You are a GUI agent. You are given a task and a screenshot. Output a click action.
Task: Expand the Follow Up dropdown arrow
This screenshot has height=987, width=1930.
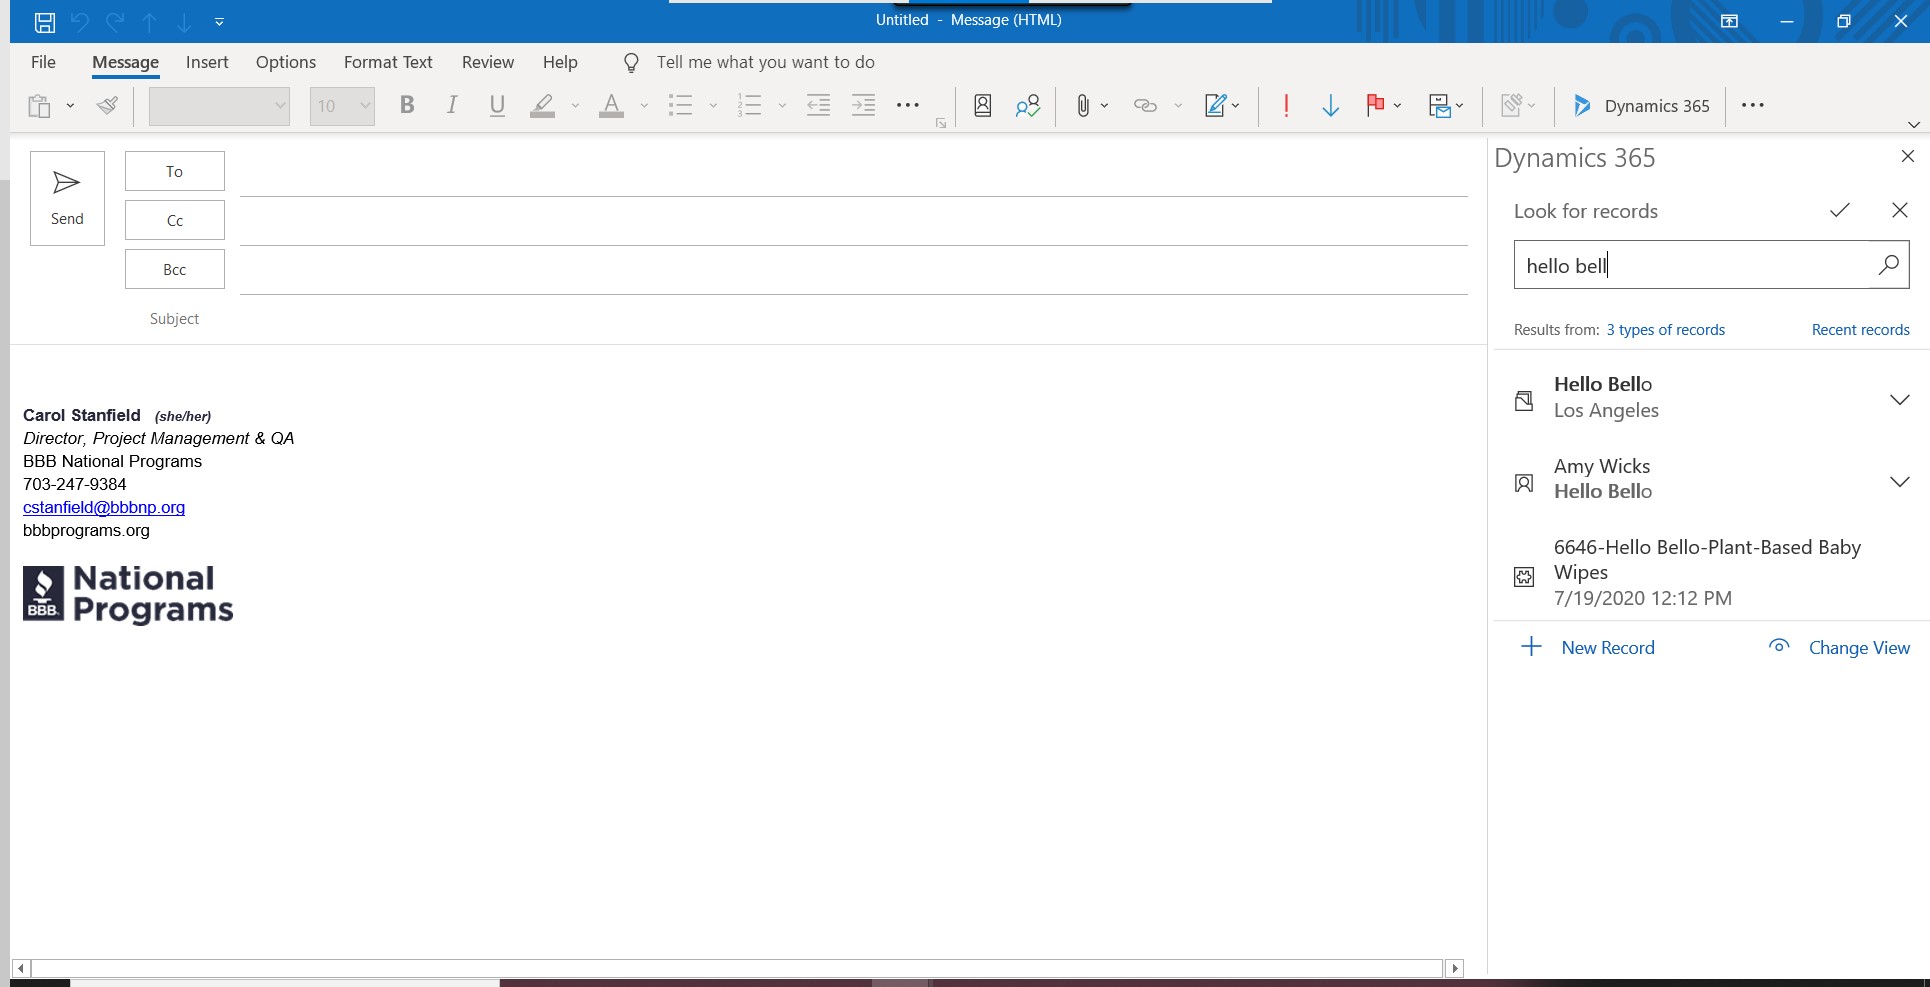coord(1397,105)
